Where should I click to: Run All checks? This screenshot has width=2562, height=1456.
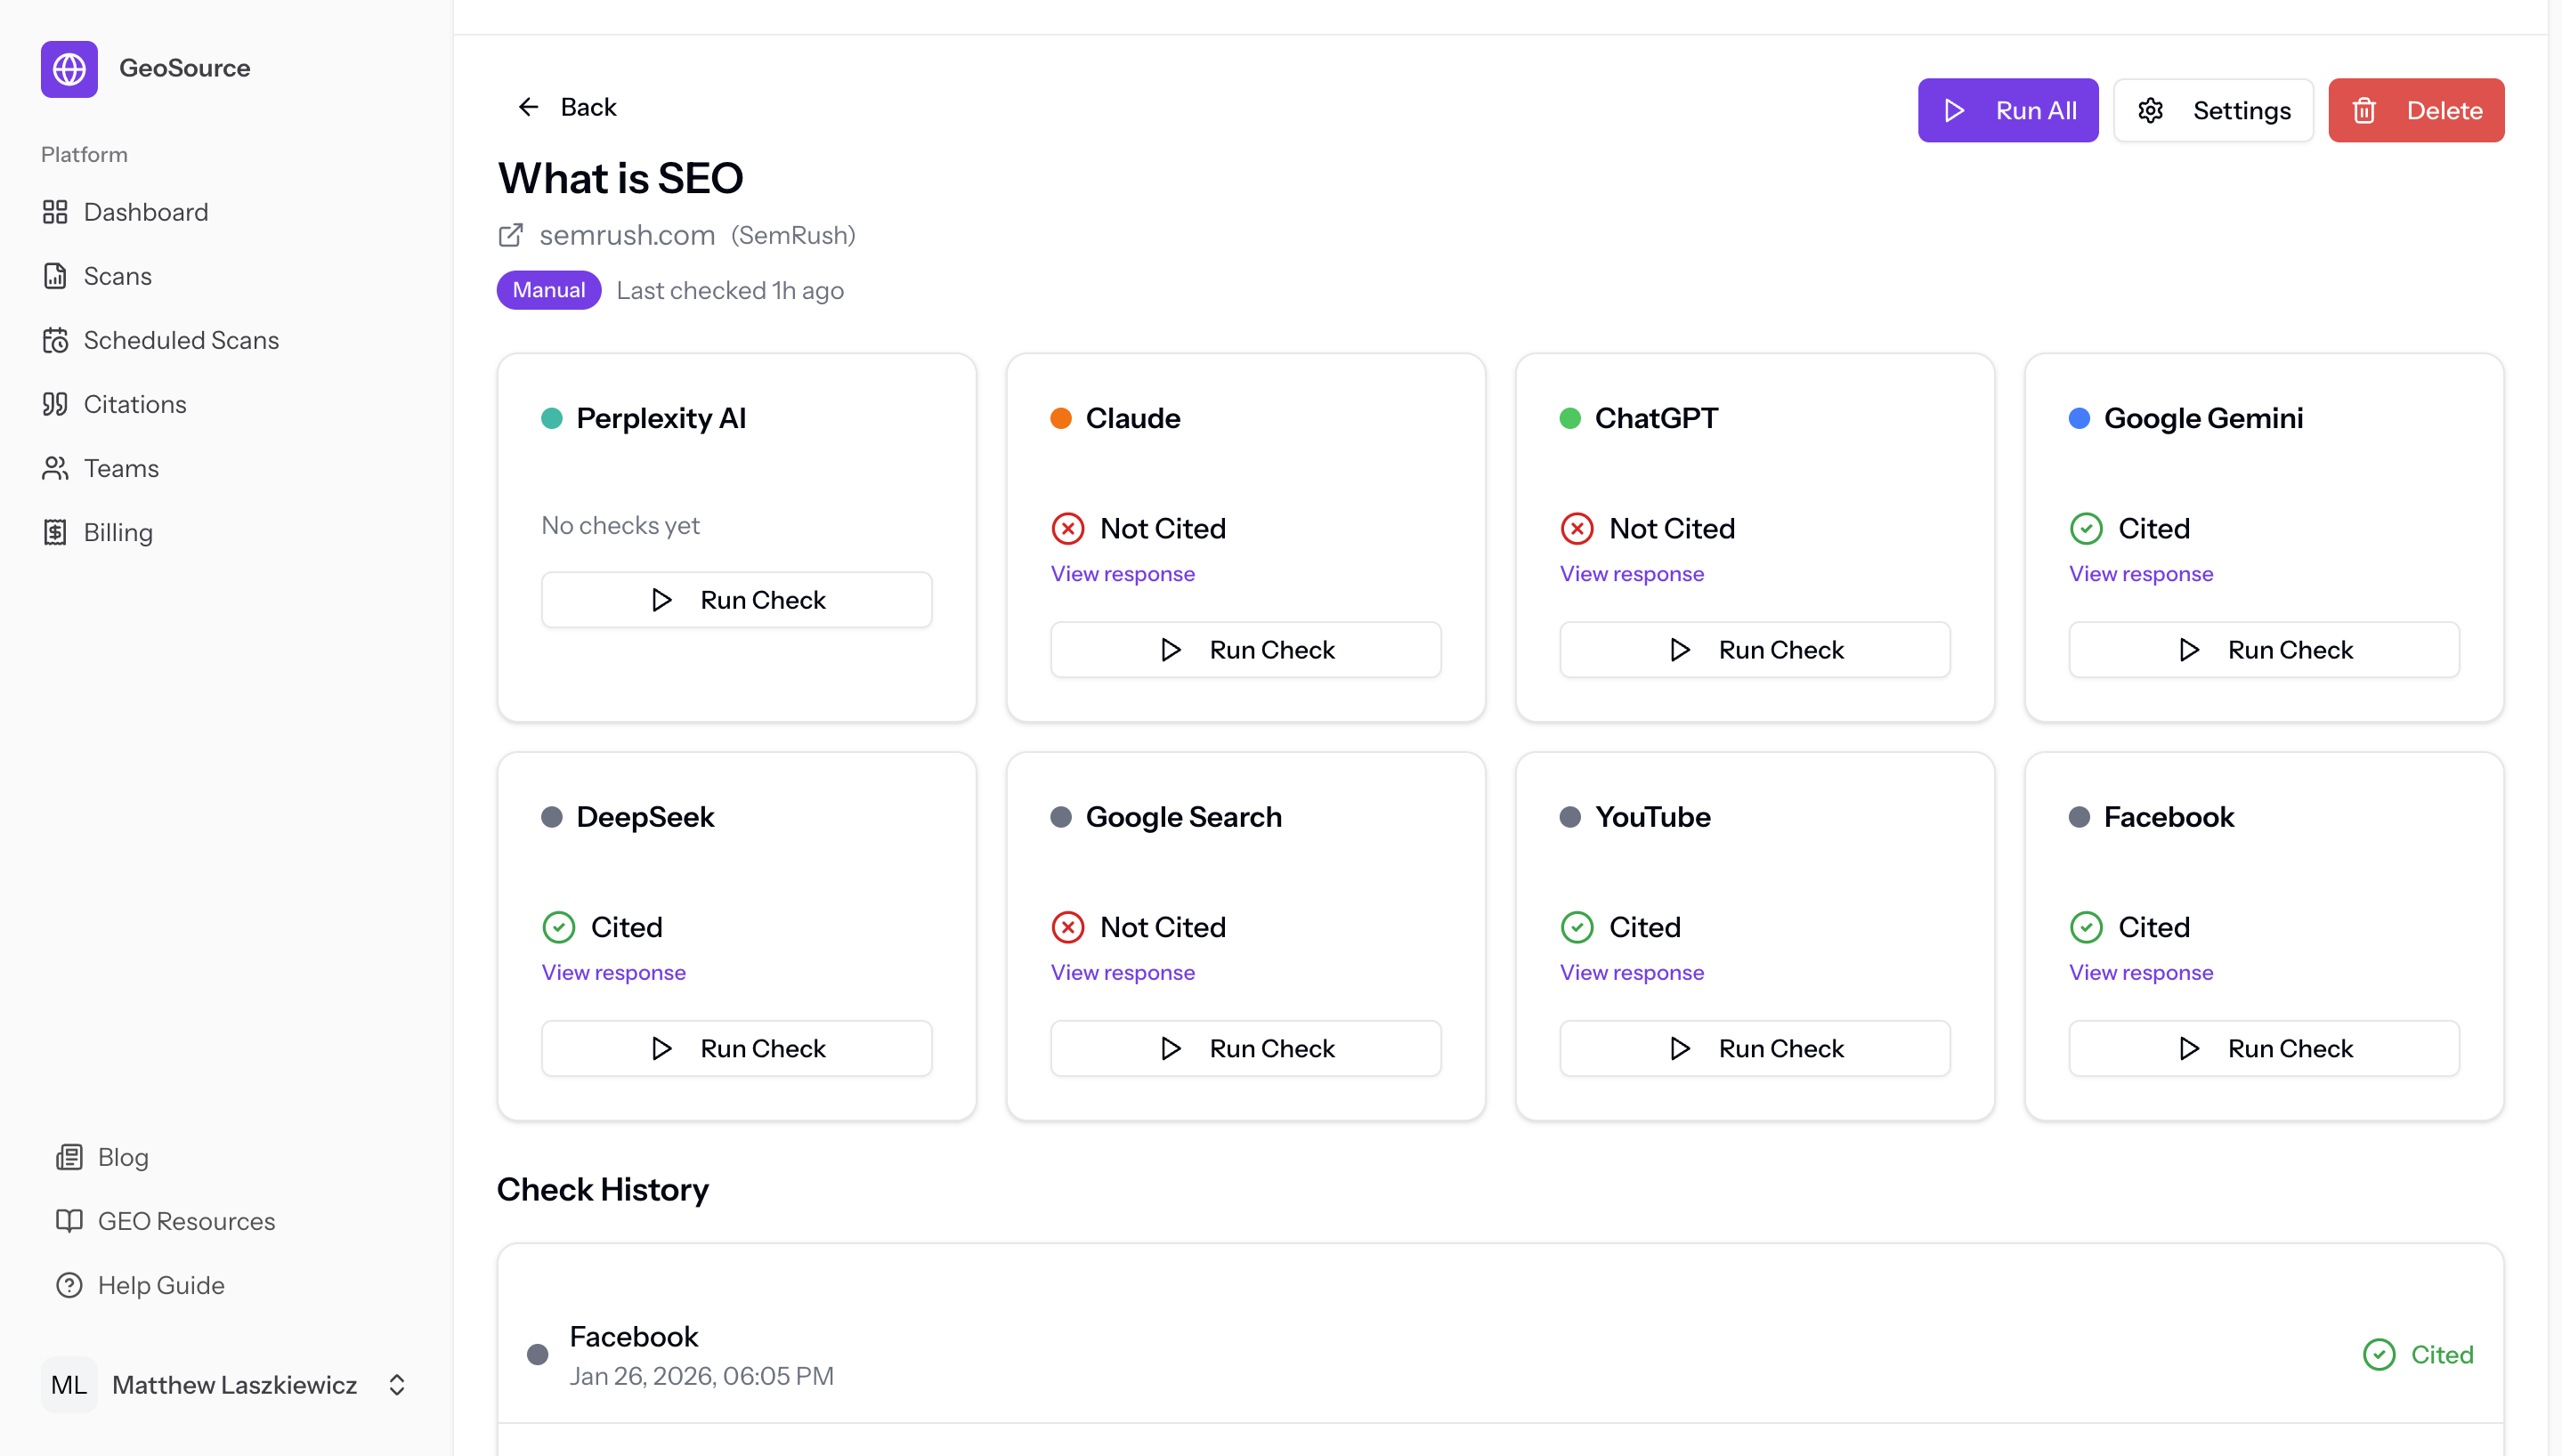2008,110
